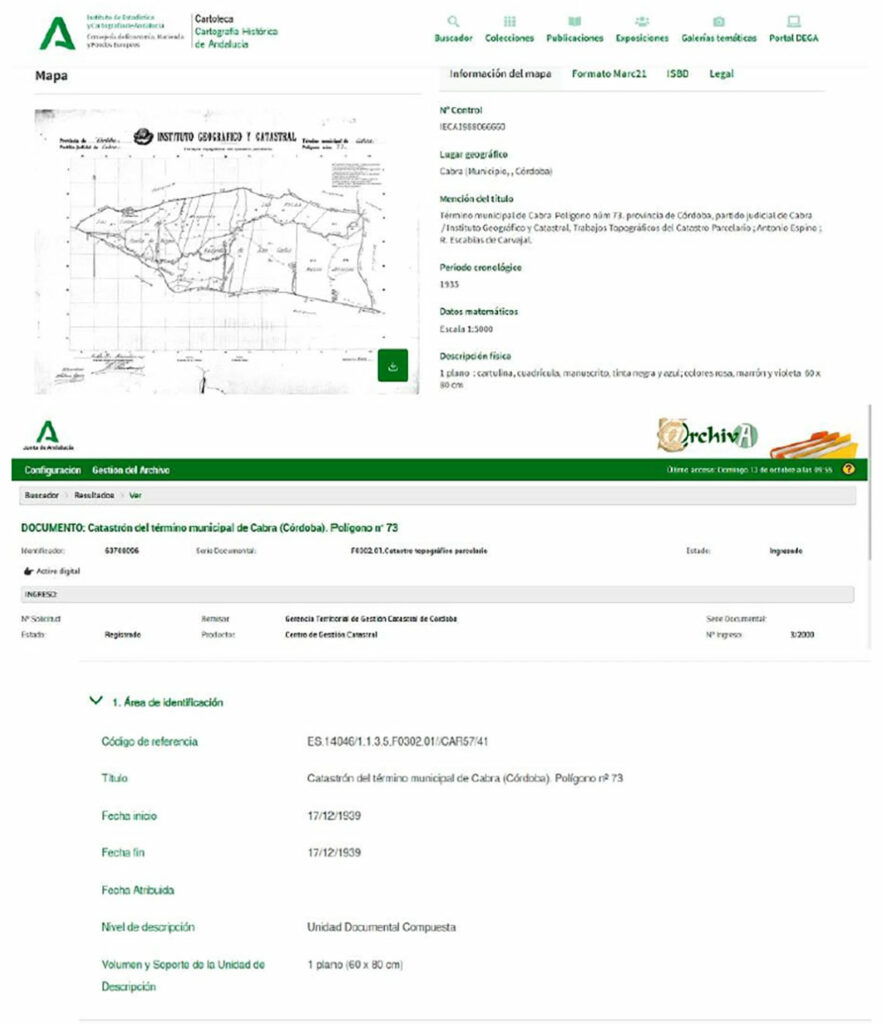Click the Ver breadcrumb
This screenshot has width=883, height=1024.
click(135, 496)
